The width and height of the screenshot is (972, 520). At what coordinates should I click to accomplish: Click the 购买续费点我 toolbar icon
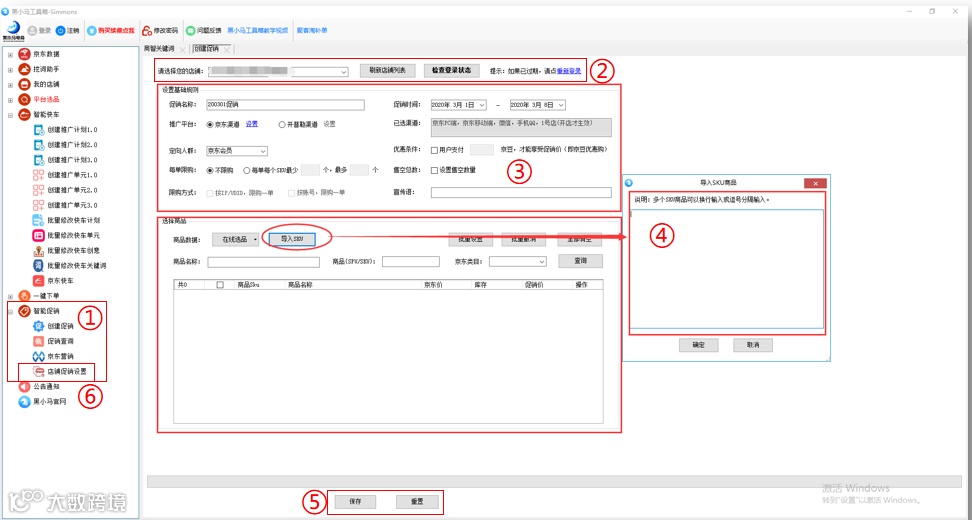[91, 30]
